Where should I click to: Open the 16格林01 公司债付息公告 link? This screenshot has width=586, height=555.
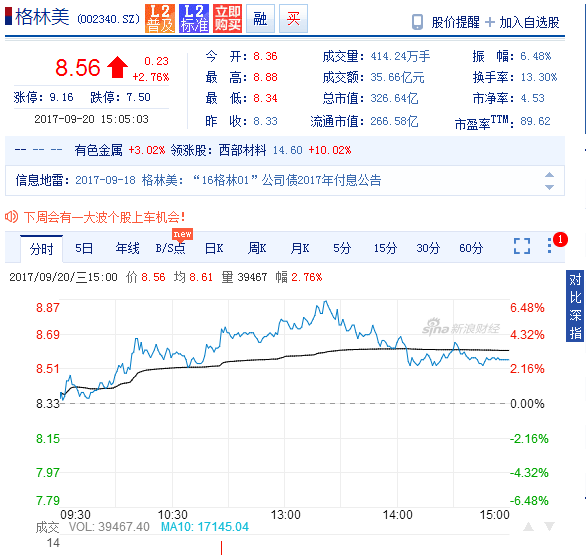coord(287,181)
